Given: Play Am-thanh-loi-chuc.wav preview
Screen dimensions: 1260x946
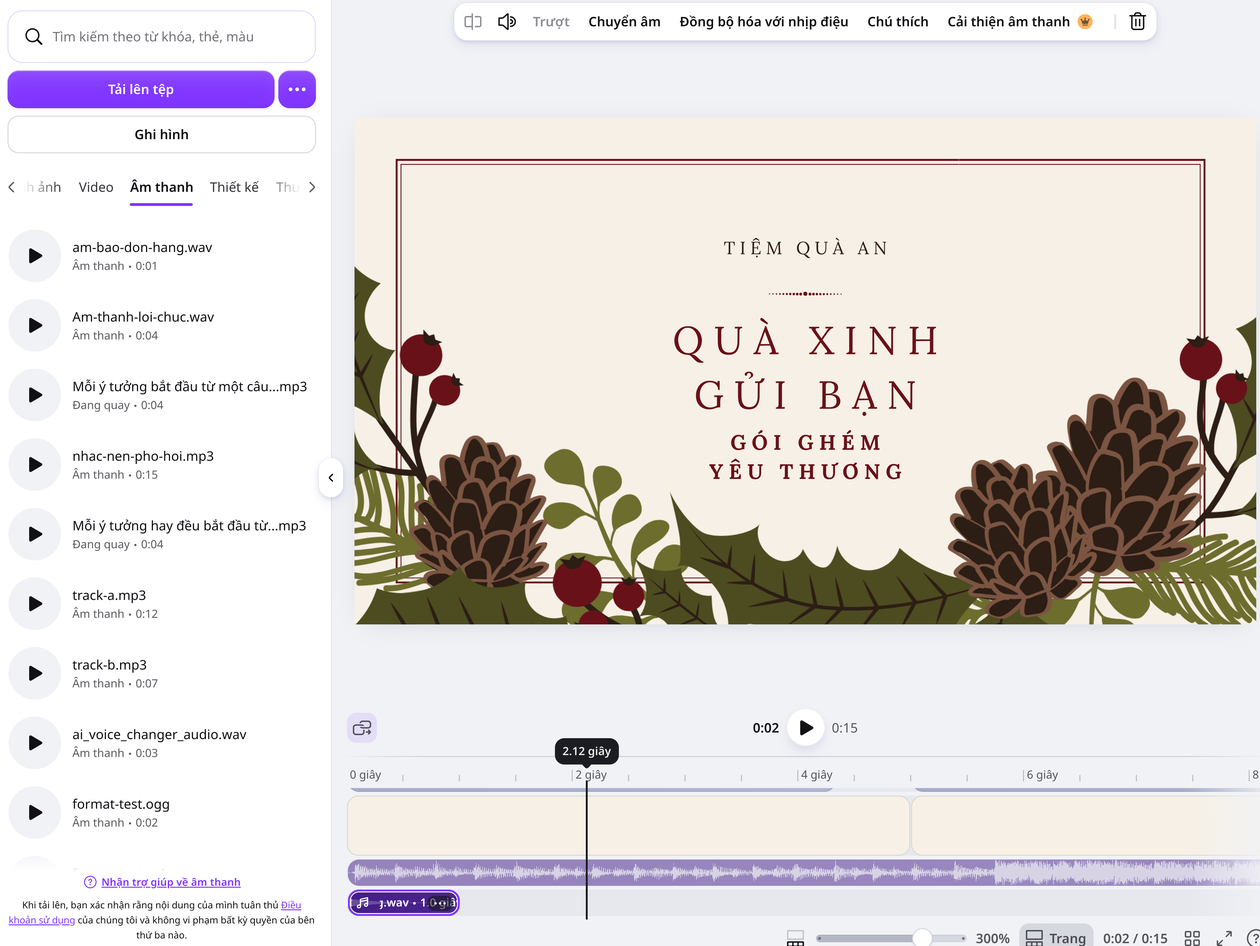Looking at the screenshot, I should tap(35, 325).
